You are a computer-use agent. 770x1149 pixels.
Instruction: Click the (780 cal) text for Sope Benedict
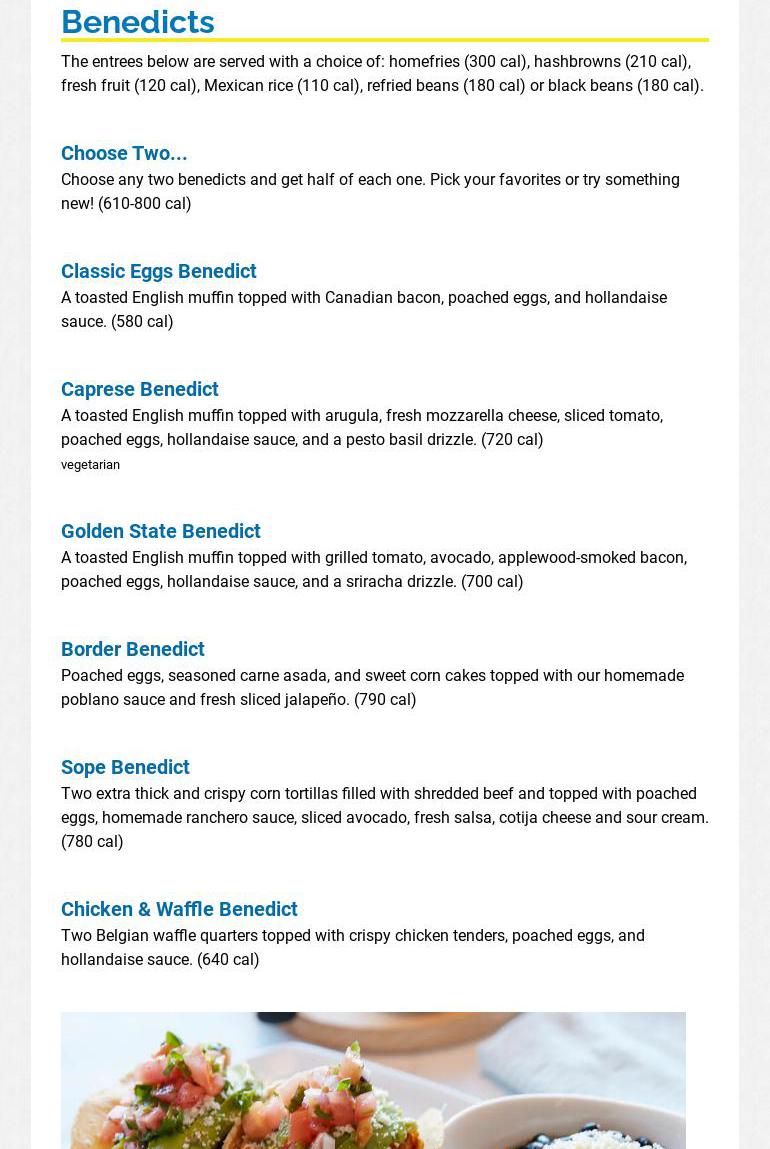(x=92, y=842)
